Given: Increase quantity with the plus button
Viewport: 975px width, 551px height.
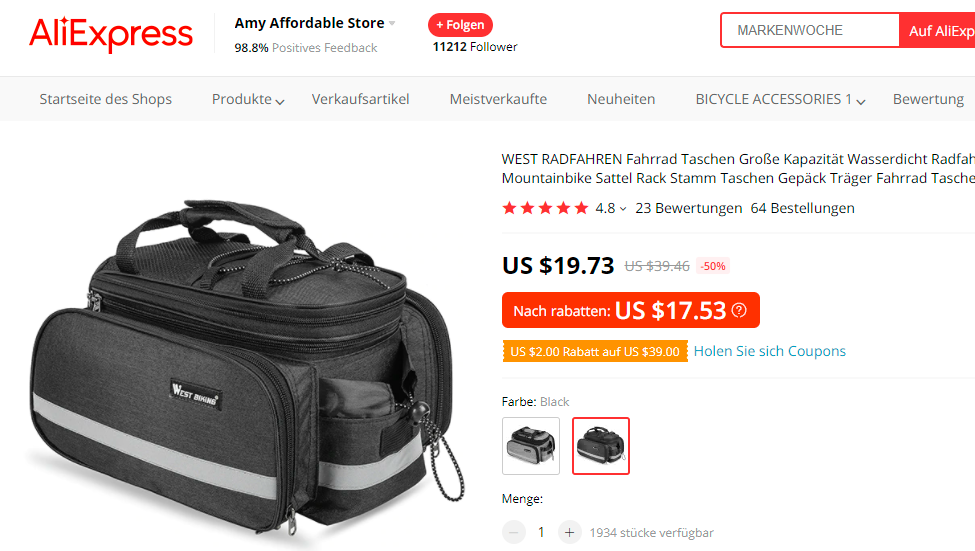Looking at the screenshot, I should point(569,532).
